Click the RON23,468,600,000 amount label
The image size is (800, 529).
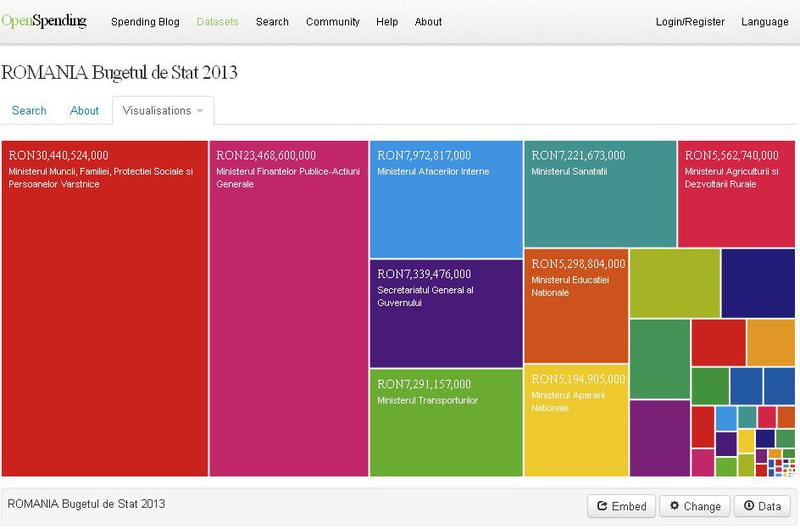tap(266, 155)
